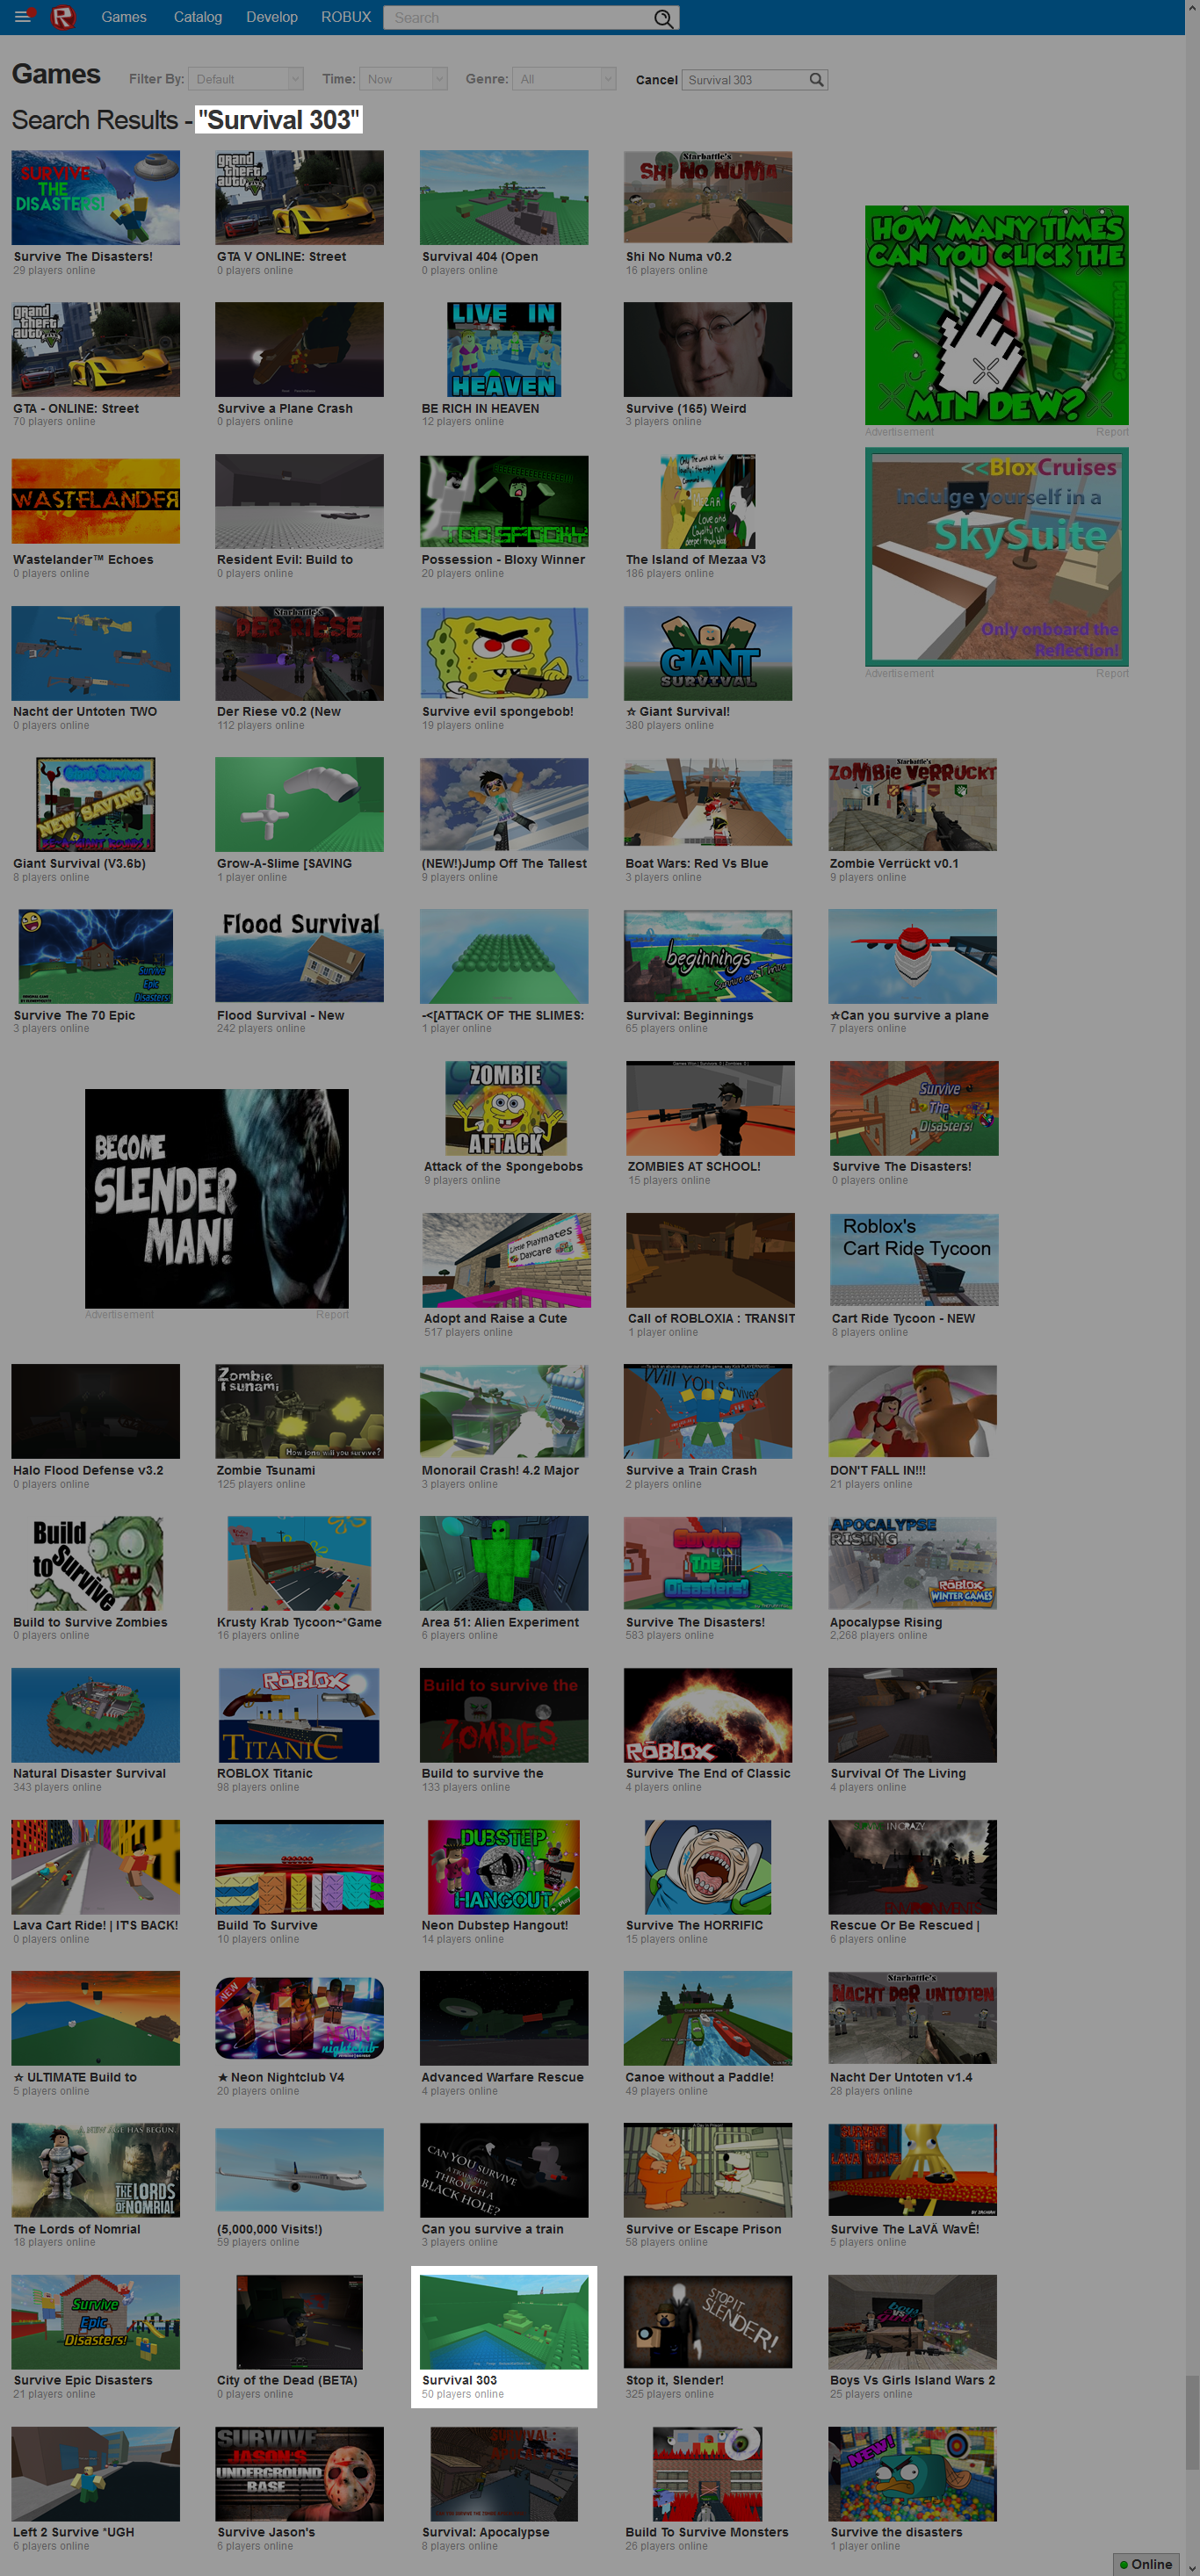
Task: Open the Halo Flood Defense v3.2 title
Action: pos(88,1471)
